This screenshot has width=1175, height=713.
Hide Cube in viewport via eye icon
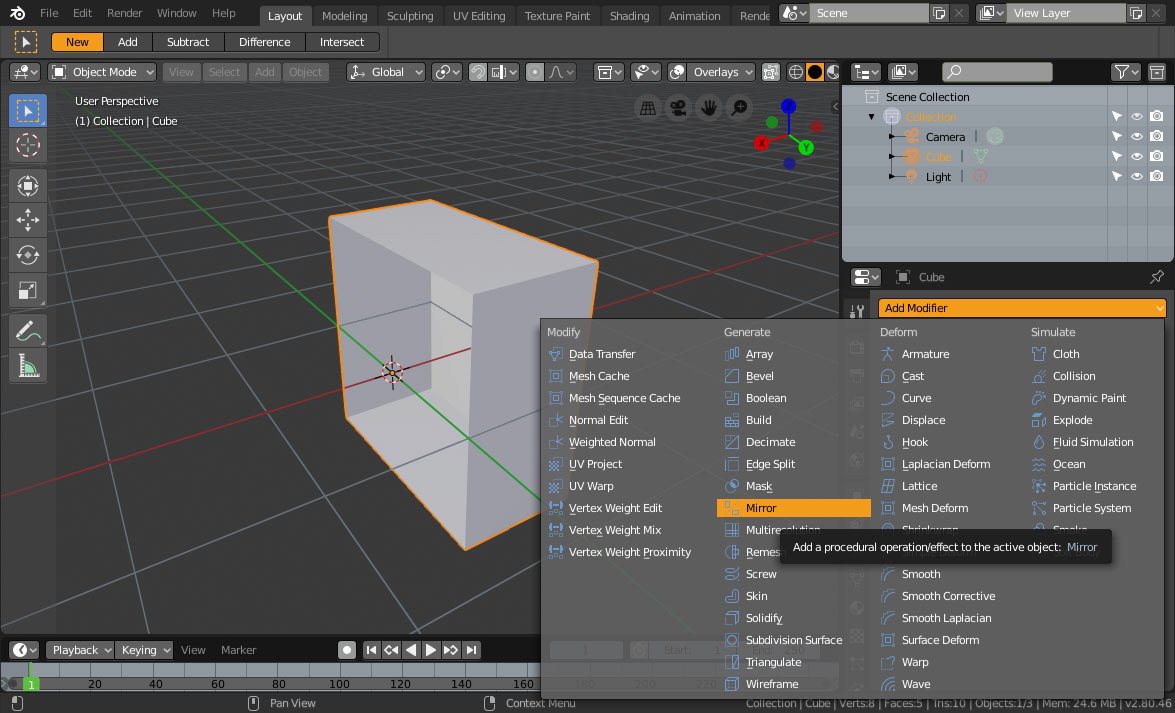coord(1137,157)
